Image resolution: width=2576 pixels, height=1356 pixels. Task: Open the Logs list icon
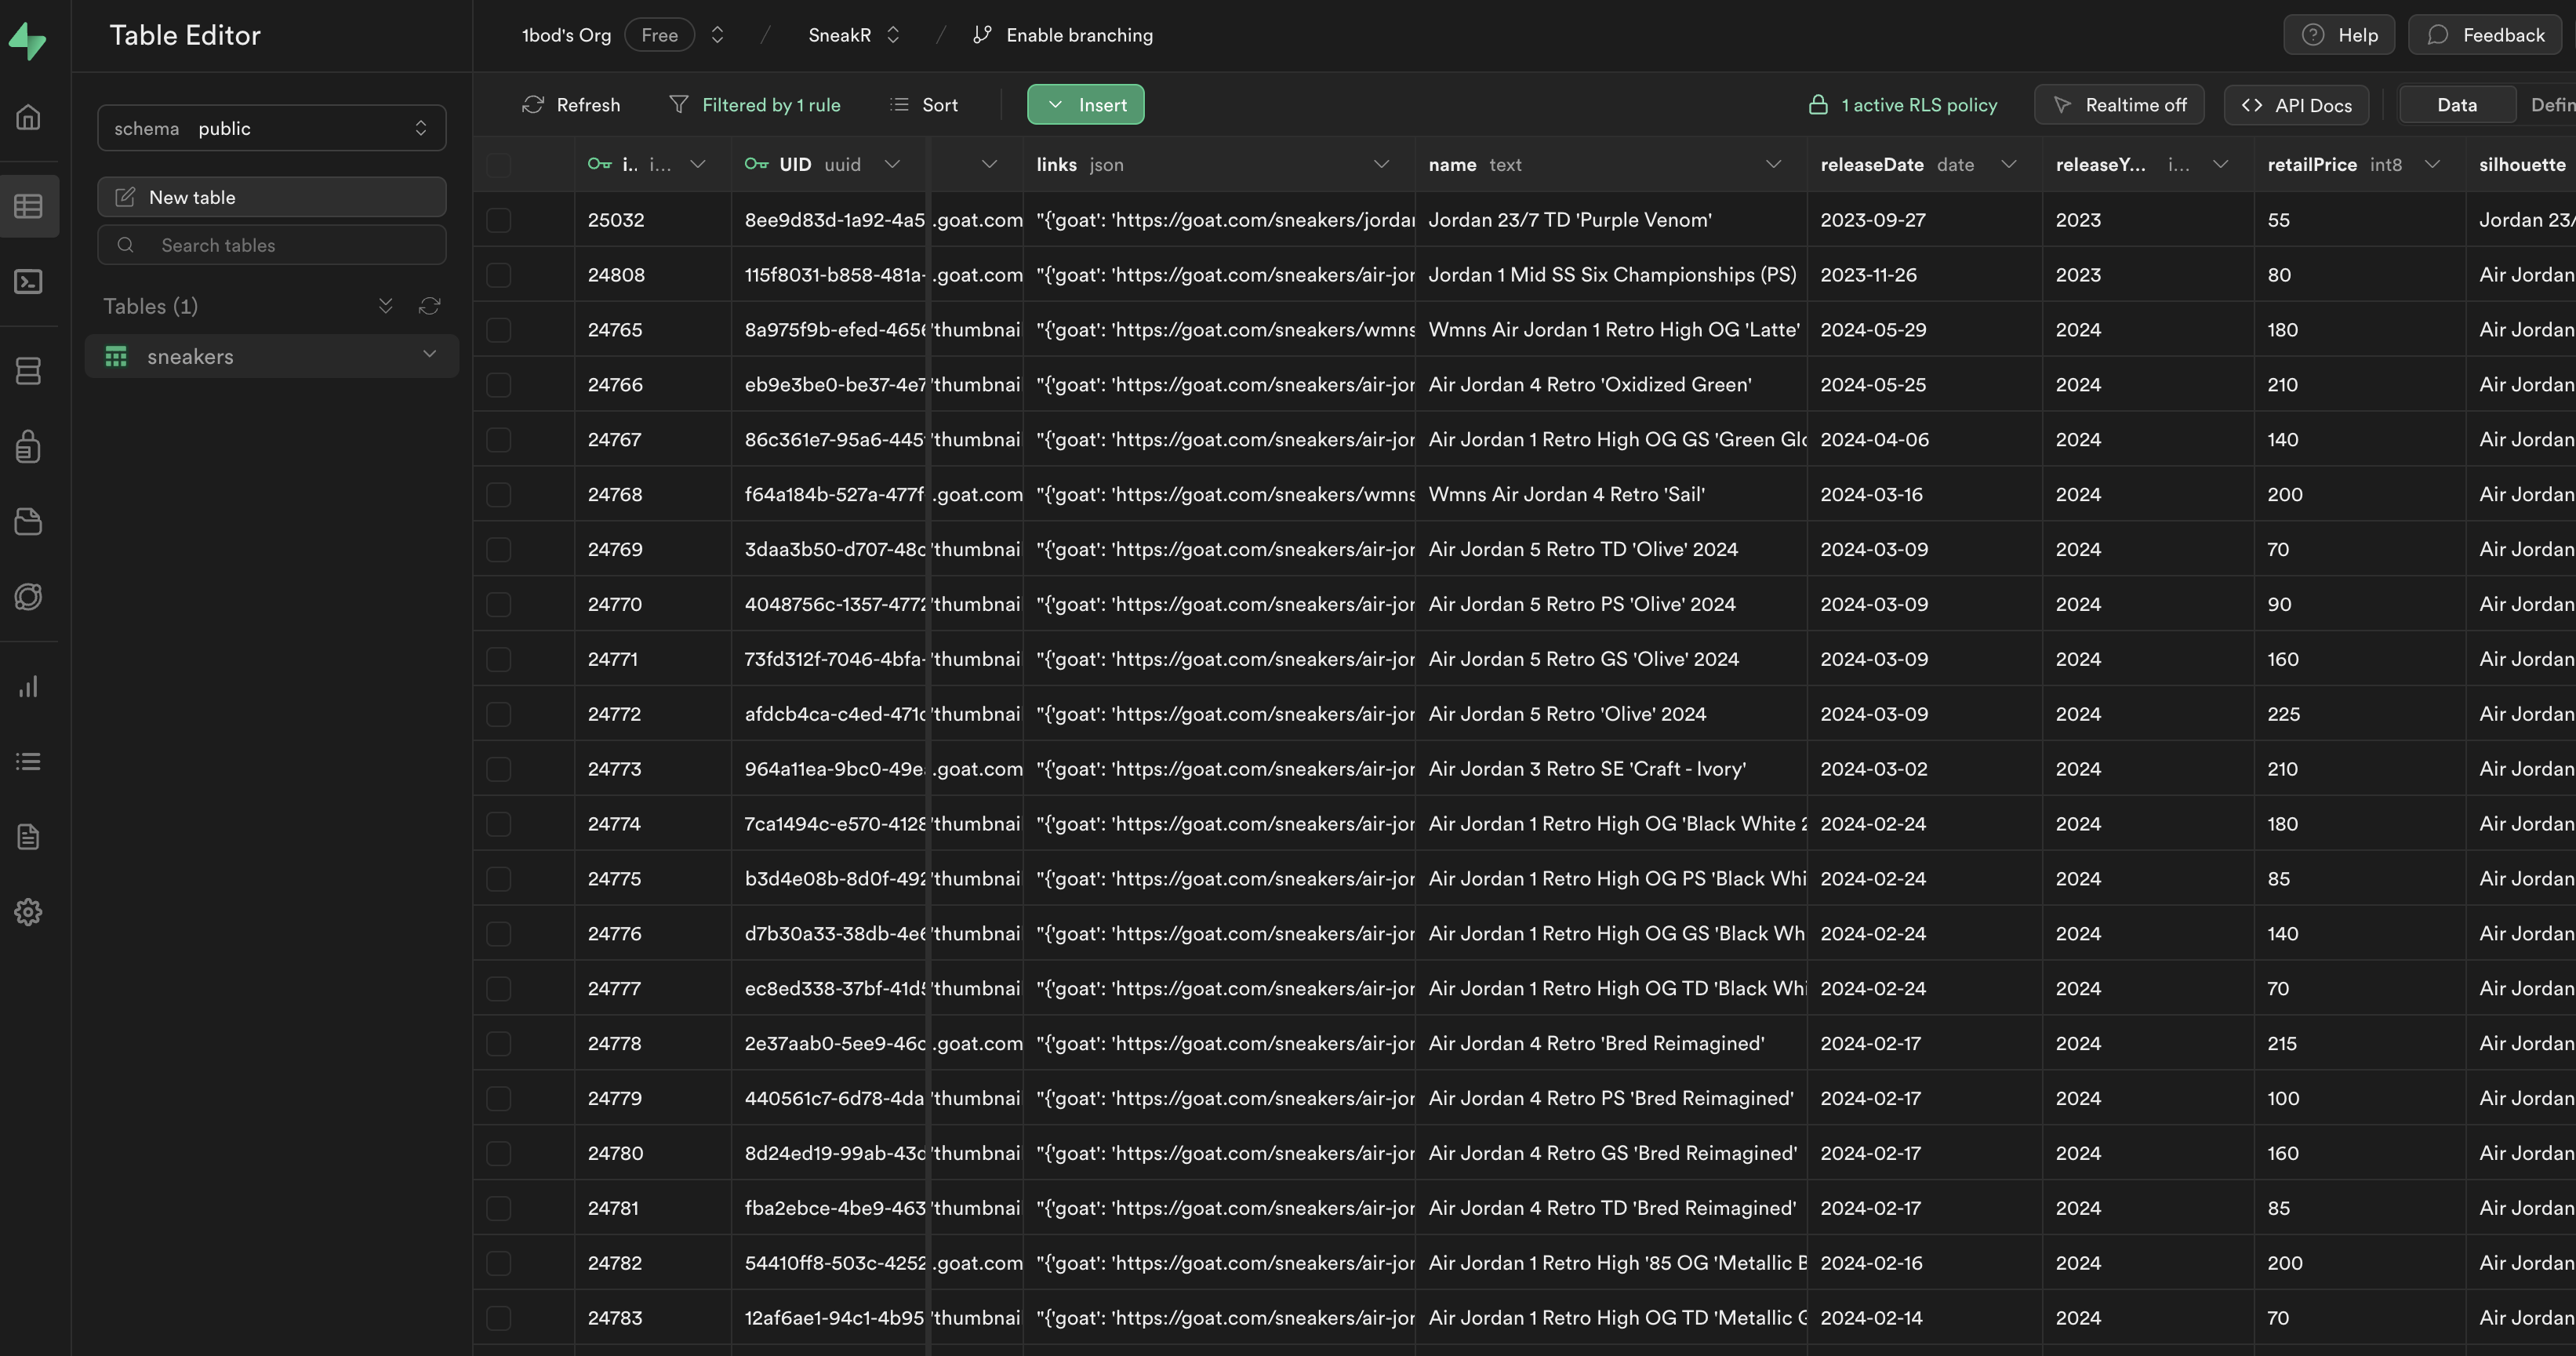[x=28, y=761]
